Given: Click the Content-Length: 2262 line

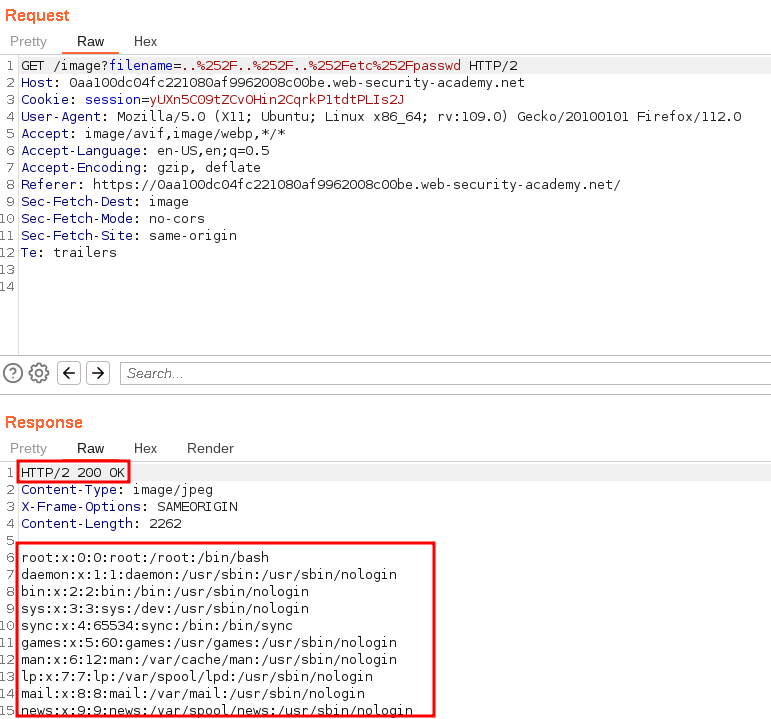Looking at the screenshot, I should 101,524.
